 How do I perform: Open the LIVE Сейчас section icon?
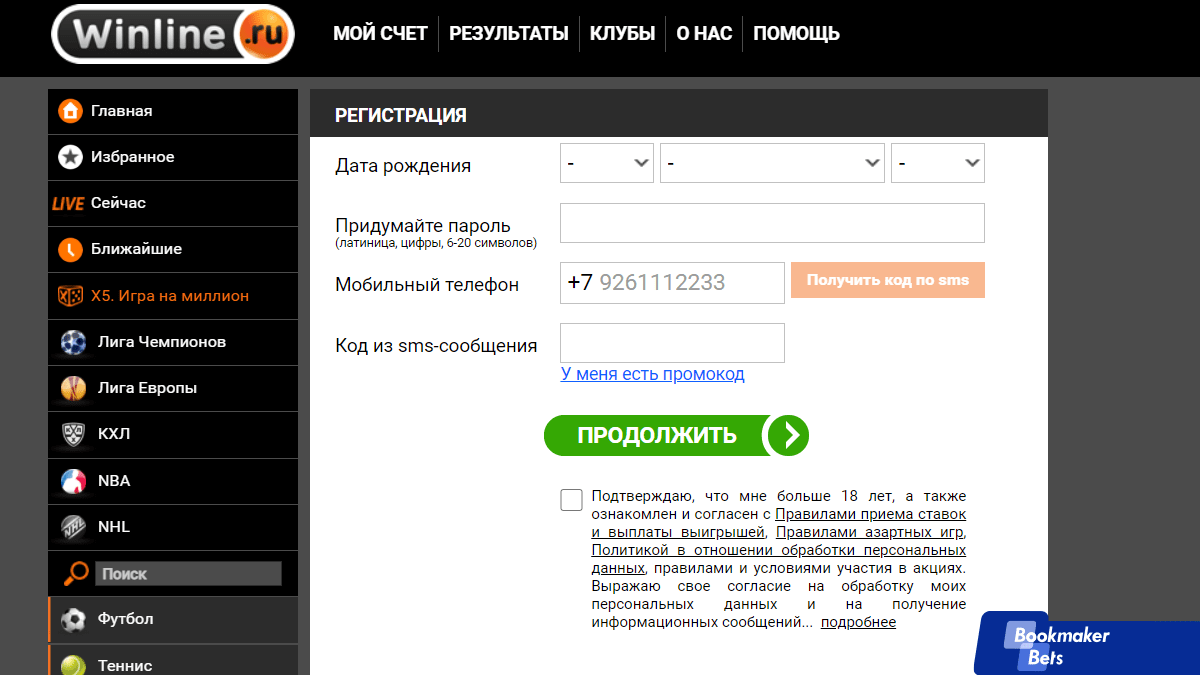(x=68, y=203)
